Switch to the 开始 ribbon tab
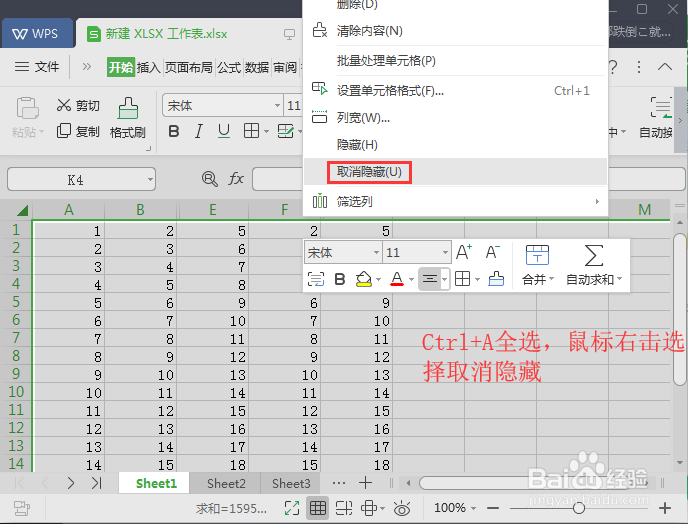This screenshot has width=688, height=524. (121, 68)
